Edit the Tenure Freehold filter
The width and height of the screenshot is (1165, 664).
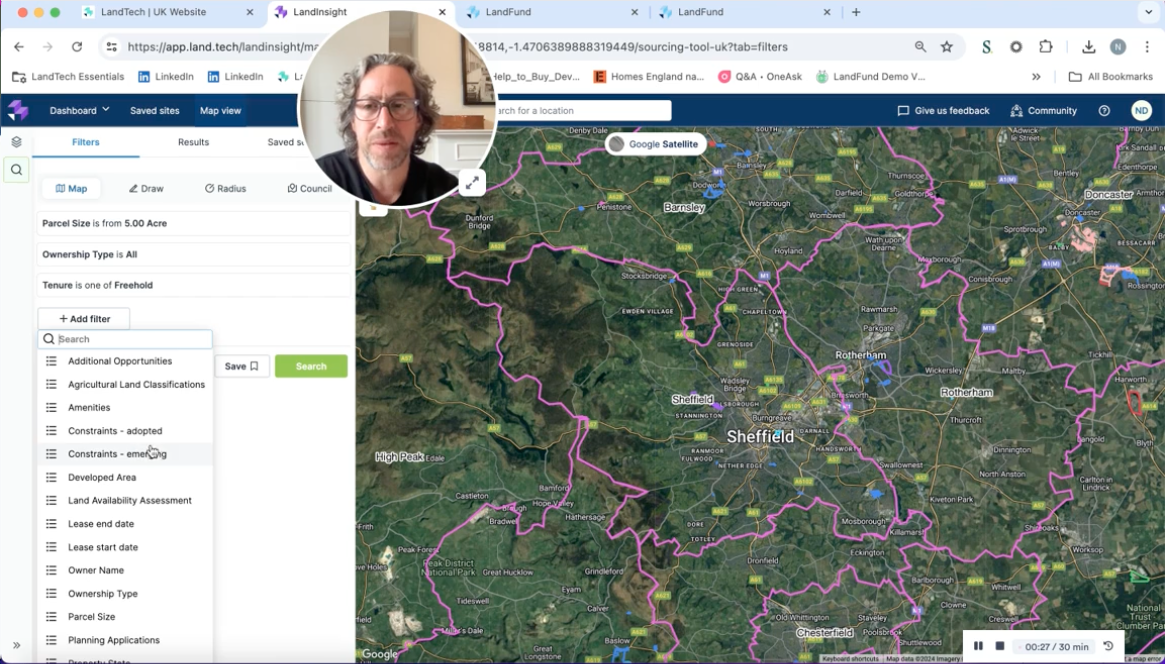[x=193, y=285]
